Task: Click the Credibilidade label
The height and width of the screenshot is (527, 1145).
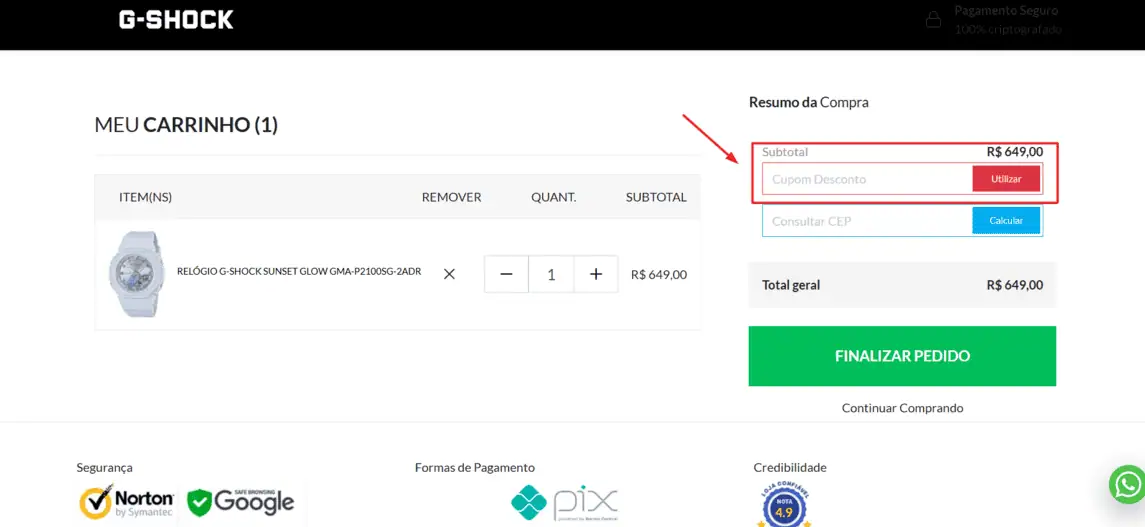Action: [790, 467]
